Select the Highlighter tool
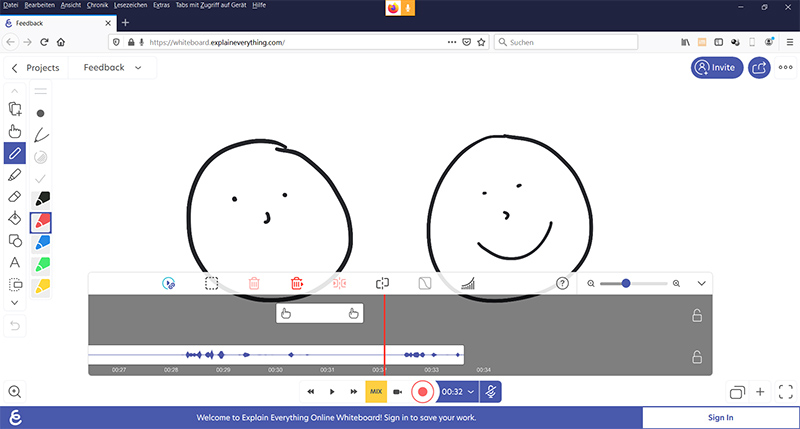This screenshot has height=429, width=800. click(15, 175)
